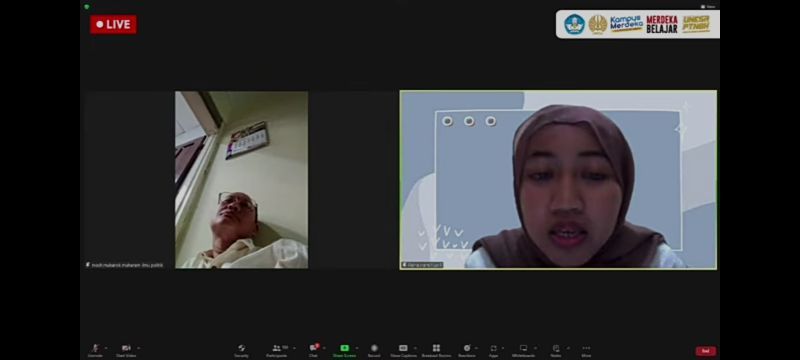The width and height of the screenshot is (800, 360).
Task: Click the red End meeting button
Action: pos(706,351)
